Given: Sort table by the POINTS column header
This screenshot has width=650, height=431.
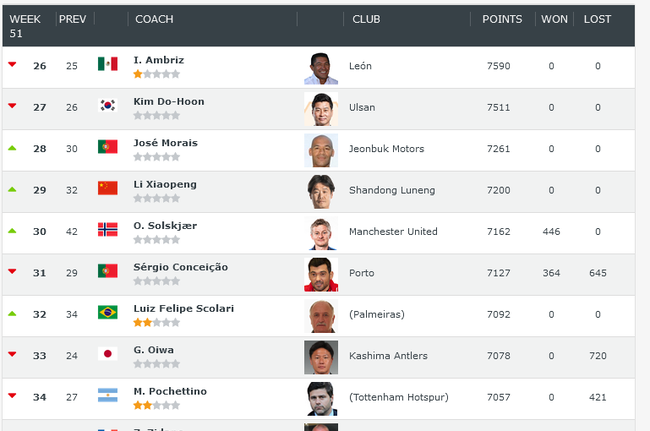Looking at the screenshot, I should click(502, 19).
